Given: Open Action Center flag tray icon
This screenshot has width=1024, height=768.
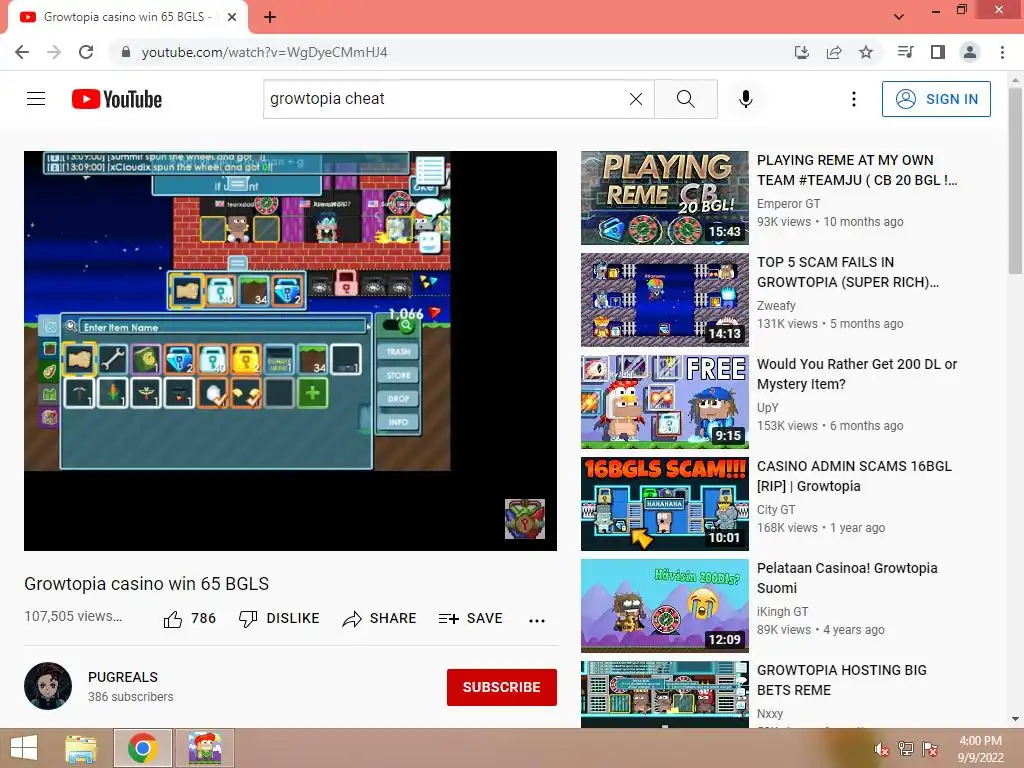Looking at the screenshot, I should [930, 748].
